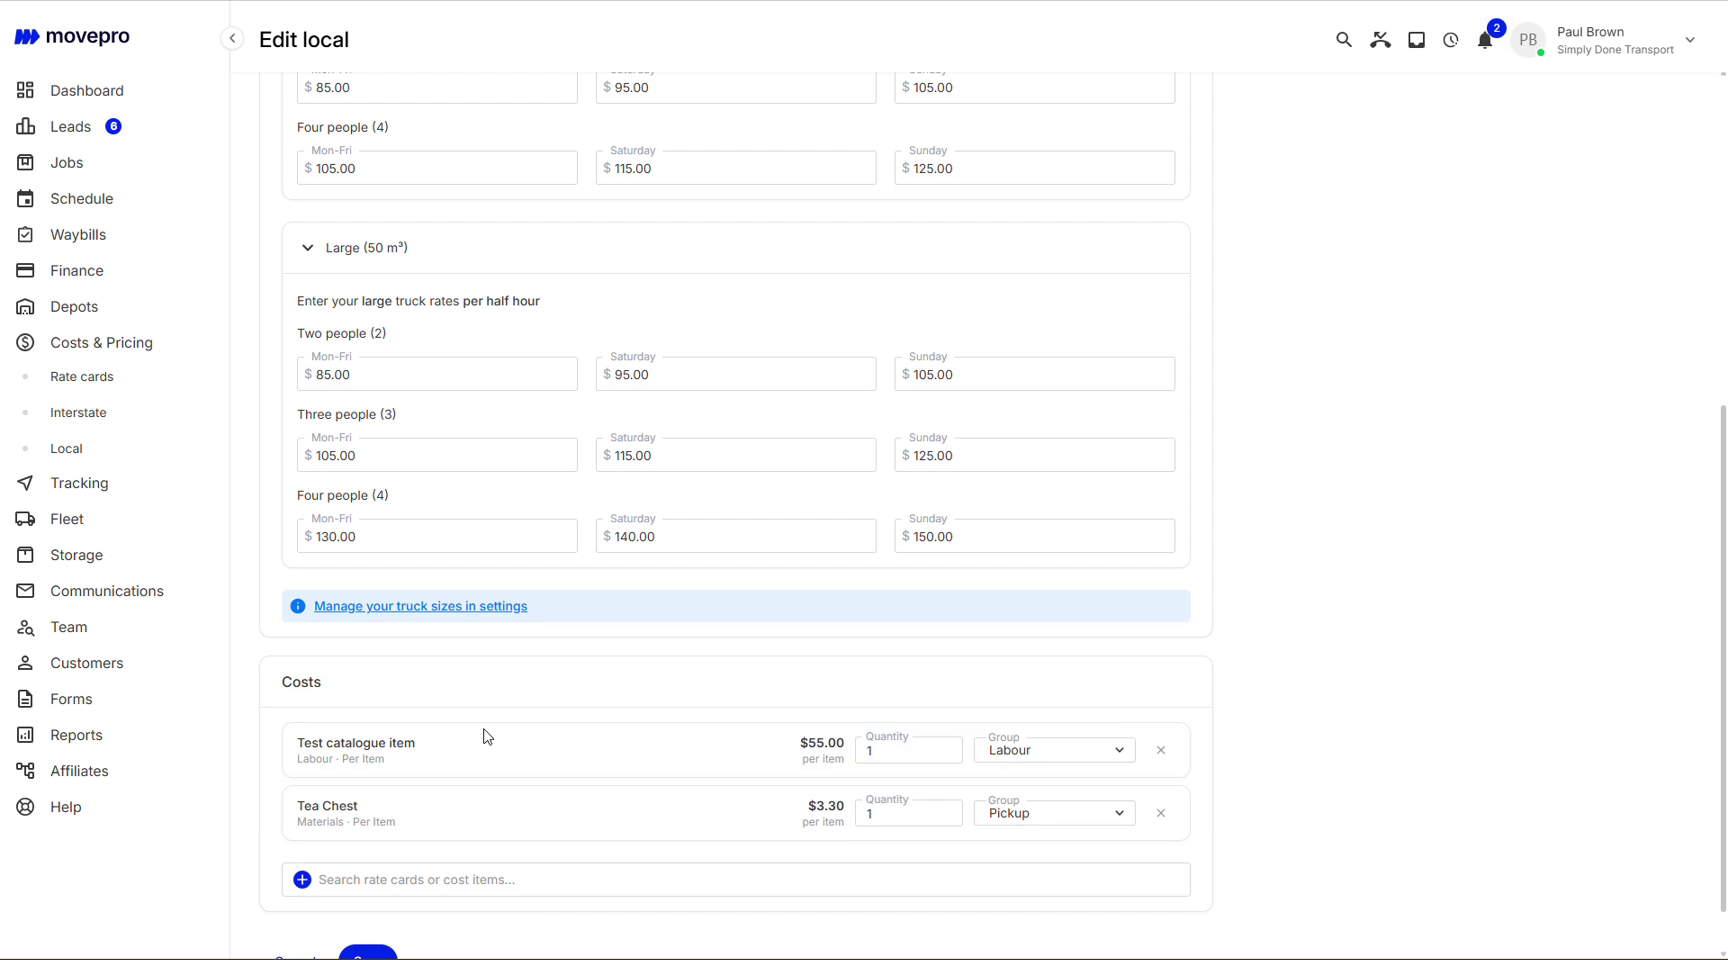Image resolution: width=1728 pixels, height=960 pixels.
Task: Open Reports page
Action: [76, 735]
